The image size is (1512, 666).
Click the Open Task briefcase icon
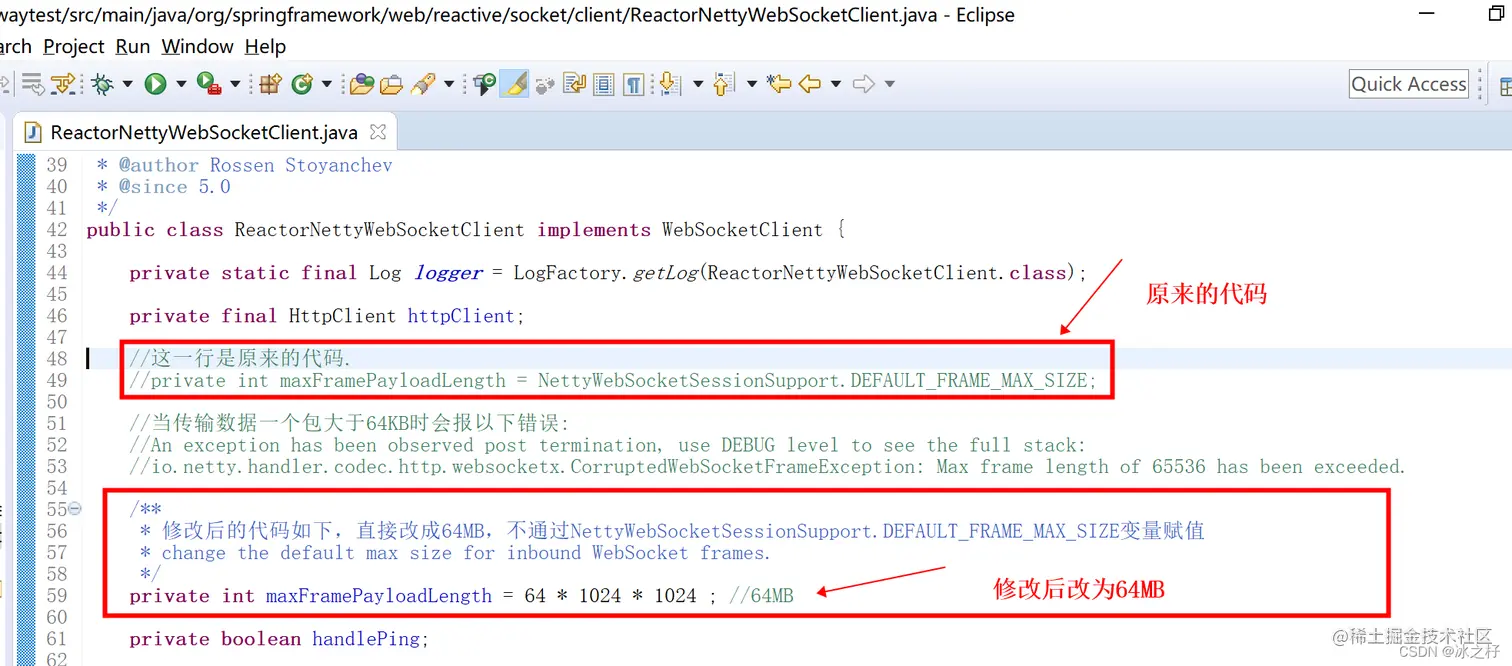coord(391,84)
